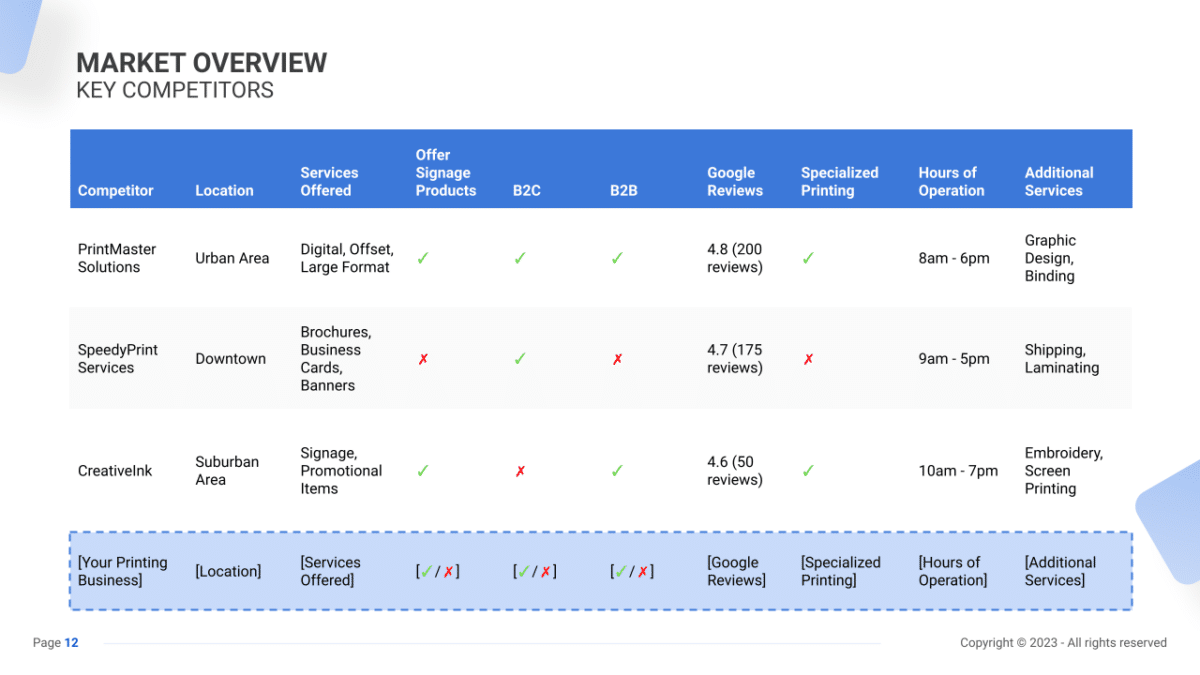Select the green checkmark in CreativeInk B2B column

click(617, 470)
